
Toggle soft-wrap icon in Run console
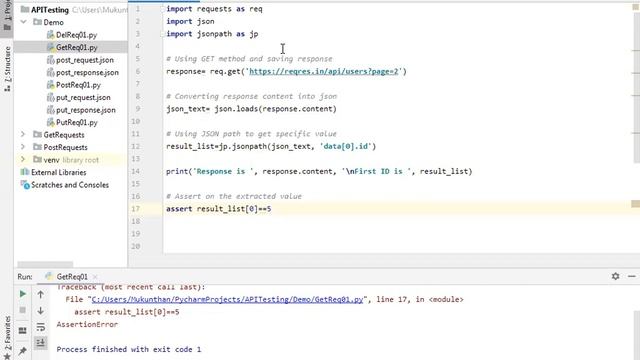(40, 327)
